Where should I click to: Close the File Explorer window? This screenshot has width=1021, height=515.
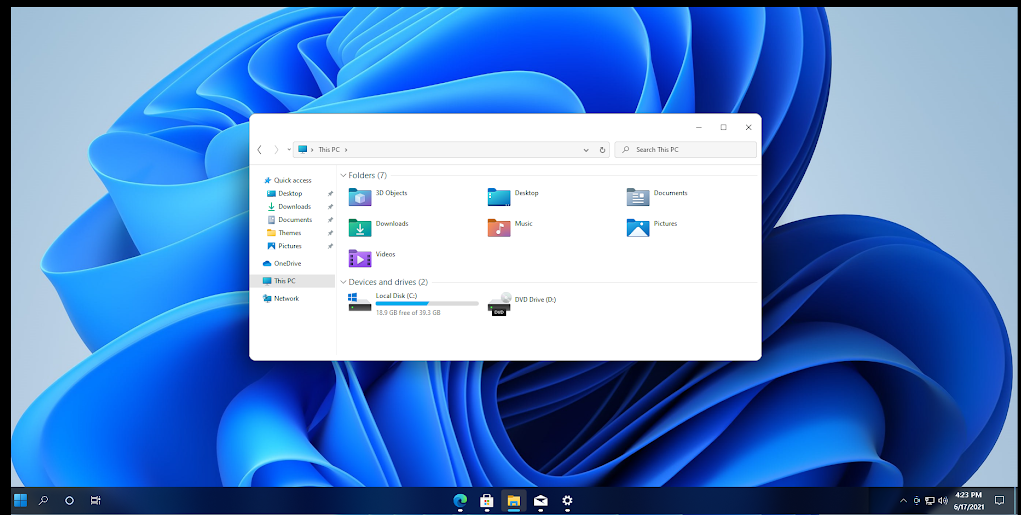(x=748, y=127)
